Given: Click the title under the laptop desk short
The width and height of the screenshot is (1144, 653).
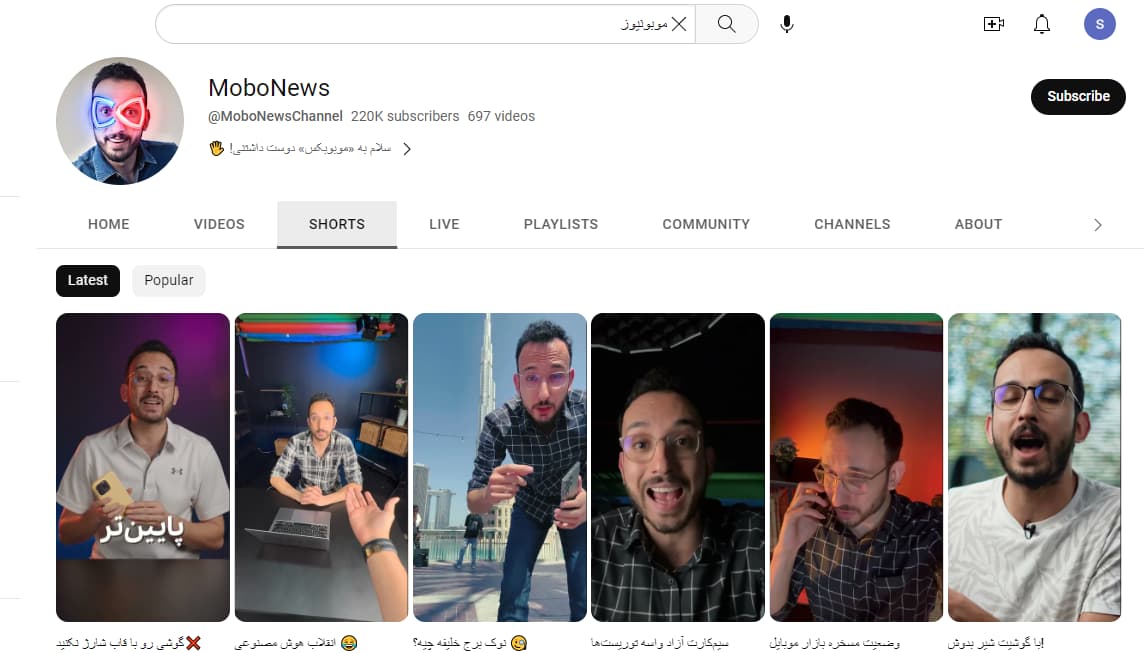Looking at the screenshot, I should coord(295,643).
